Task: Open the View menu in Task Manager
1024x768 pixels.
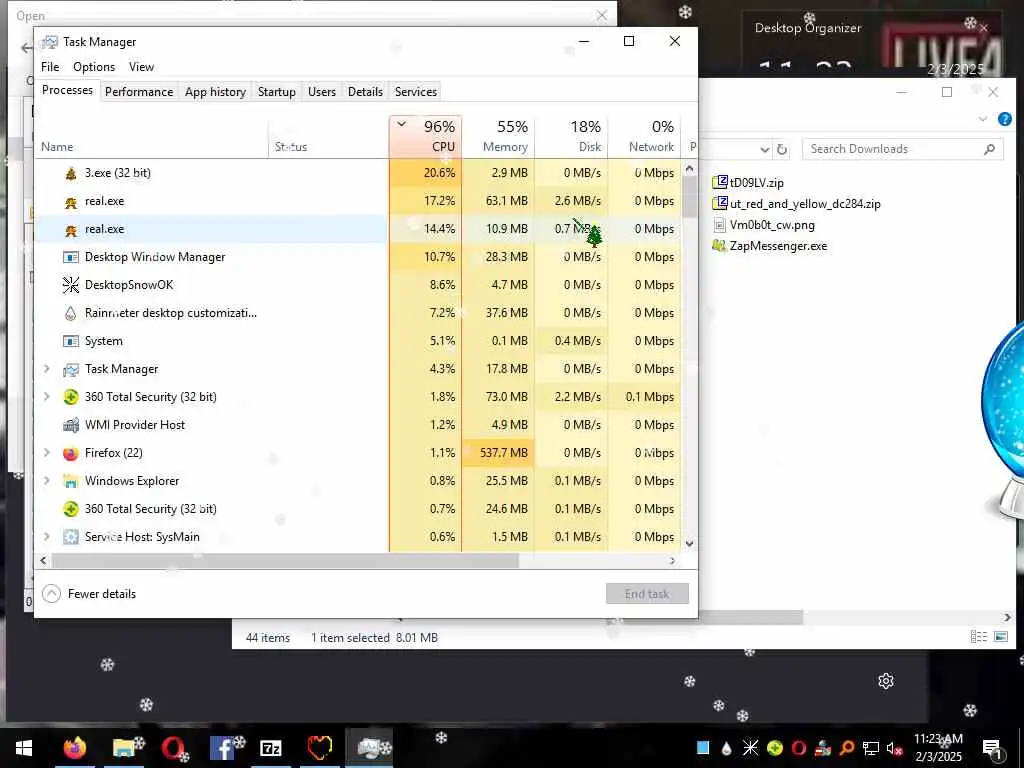Action: tap(141, 67)
